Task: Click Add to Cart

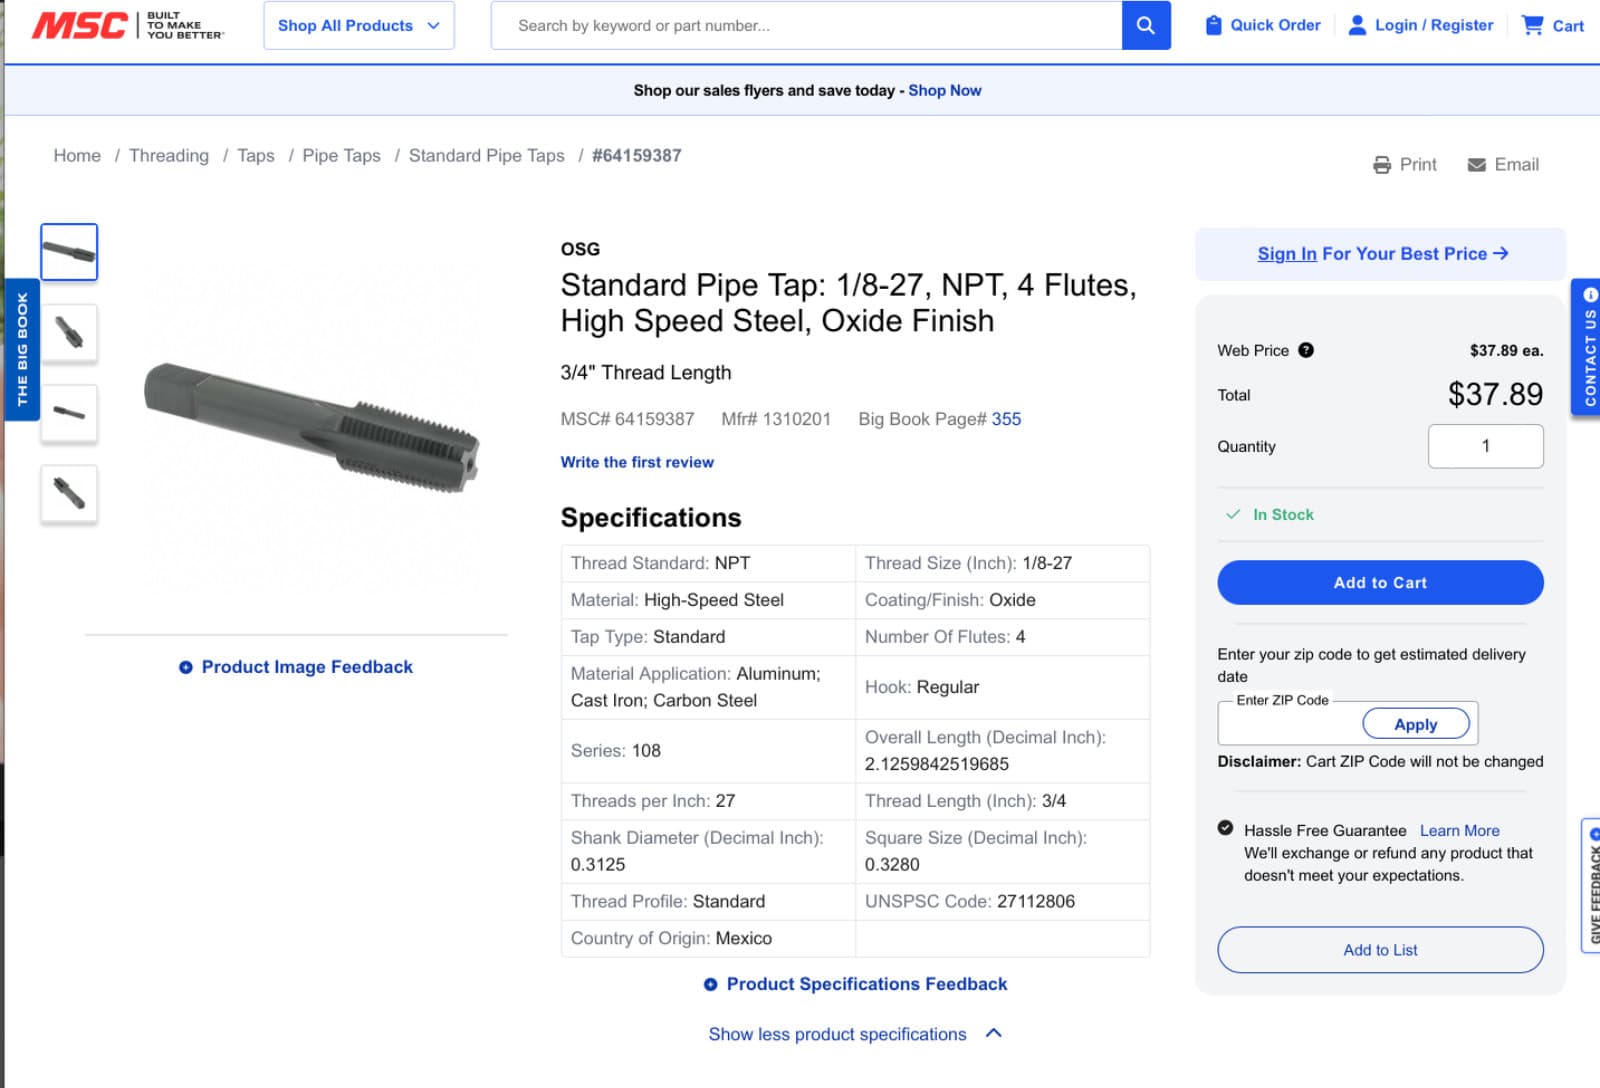Action: (x=1379, y=582)
